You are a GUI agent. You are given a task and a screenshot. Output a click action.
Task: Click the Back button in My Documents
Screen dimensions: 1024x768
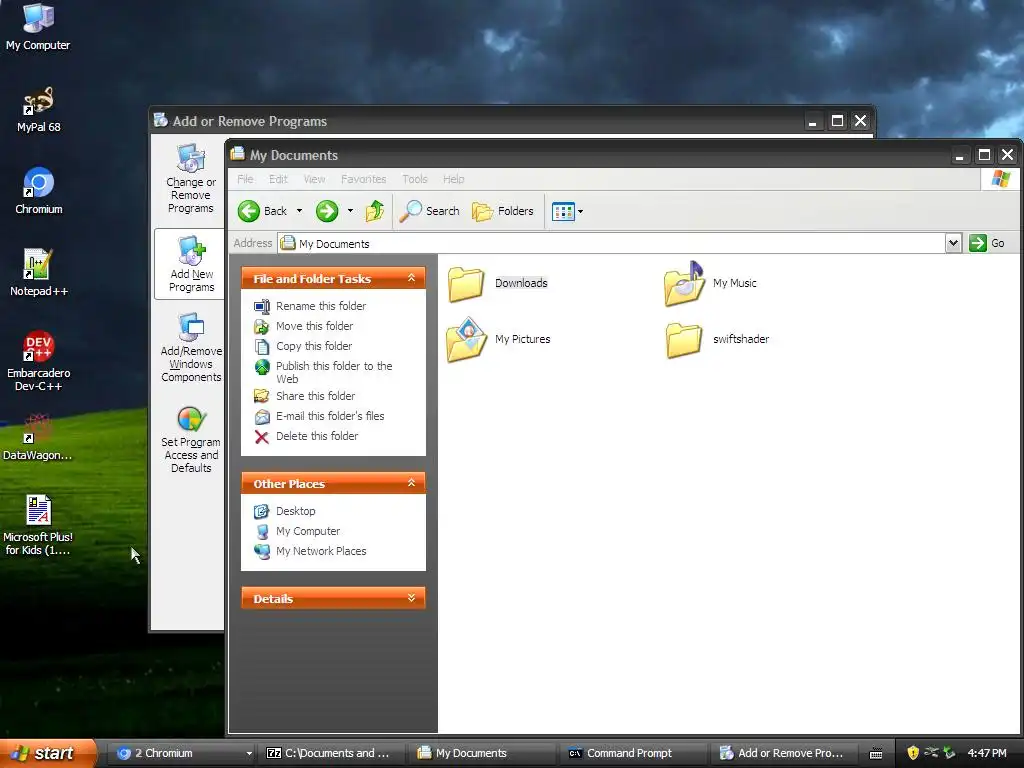(263, 211)
